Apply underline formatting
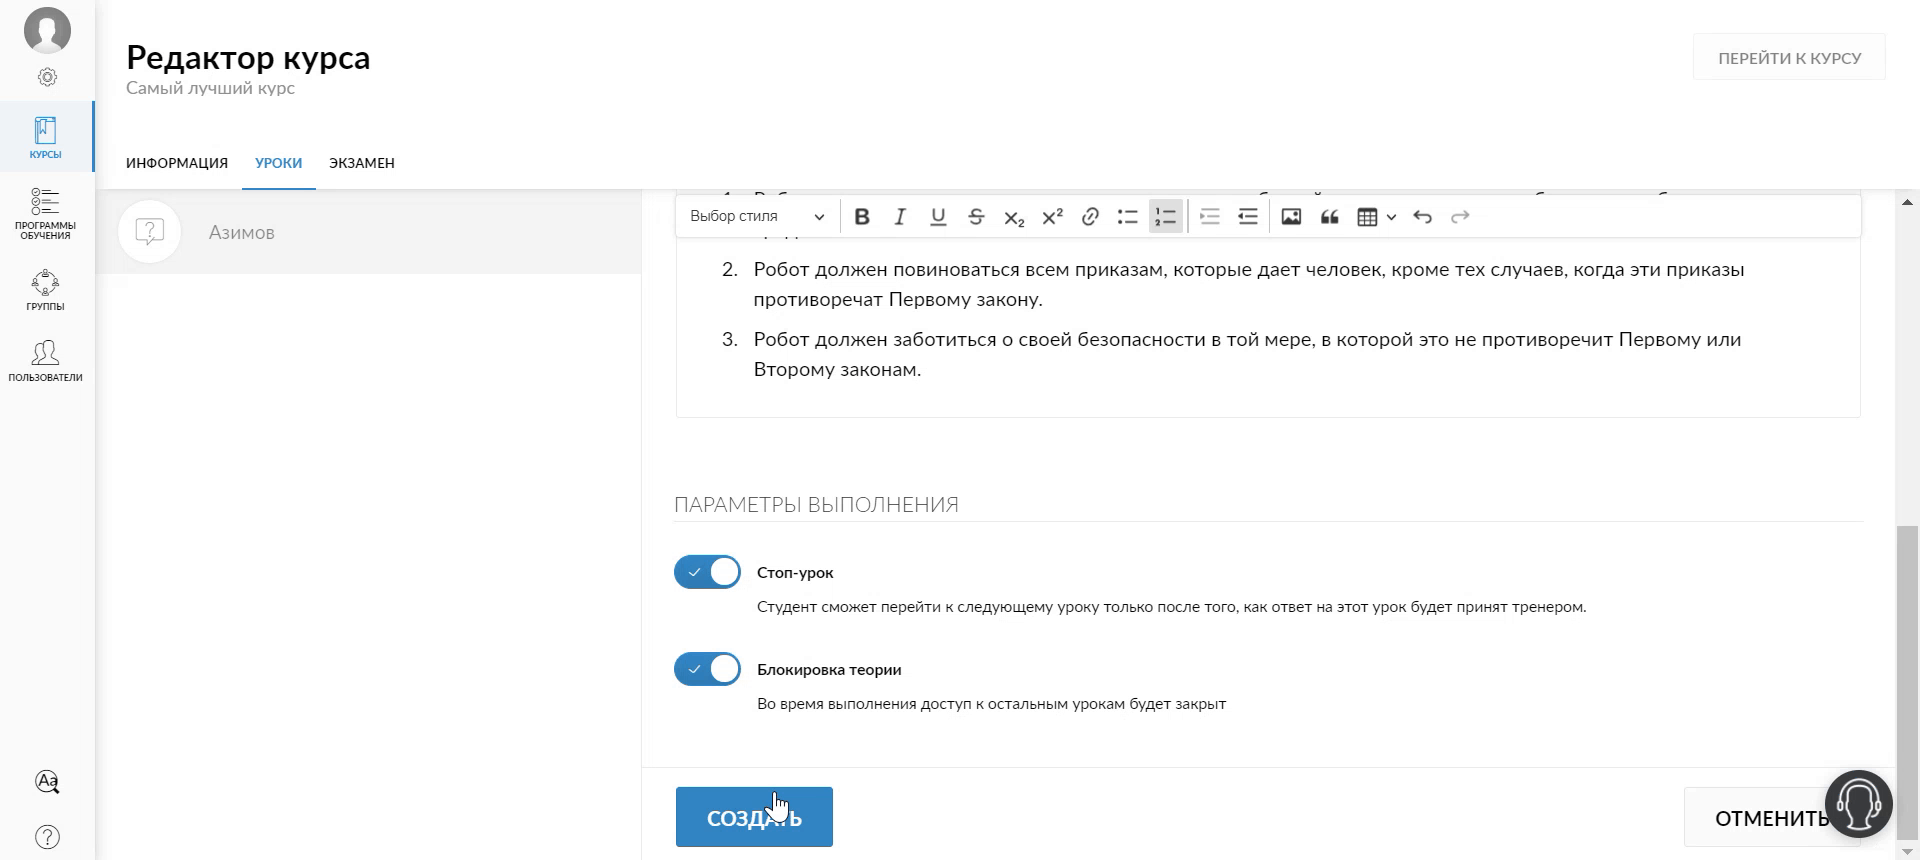Viewport: 1920px width, 860px height. pos(938,217)
